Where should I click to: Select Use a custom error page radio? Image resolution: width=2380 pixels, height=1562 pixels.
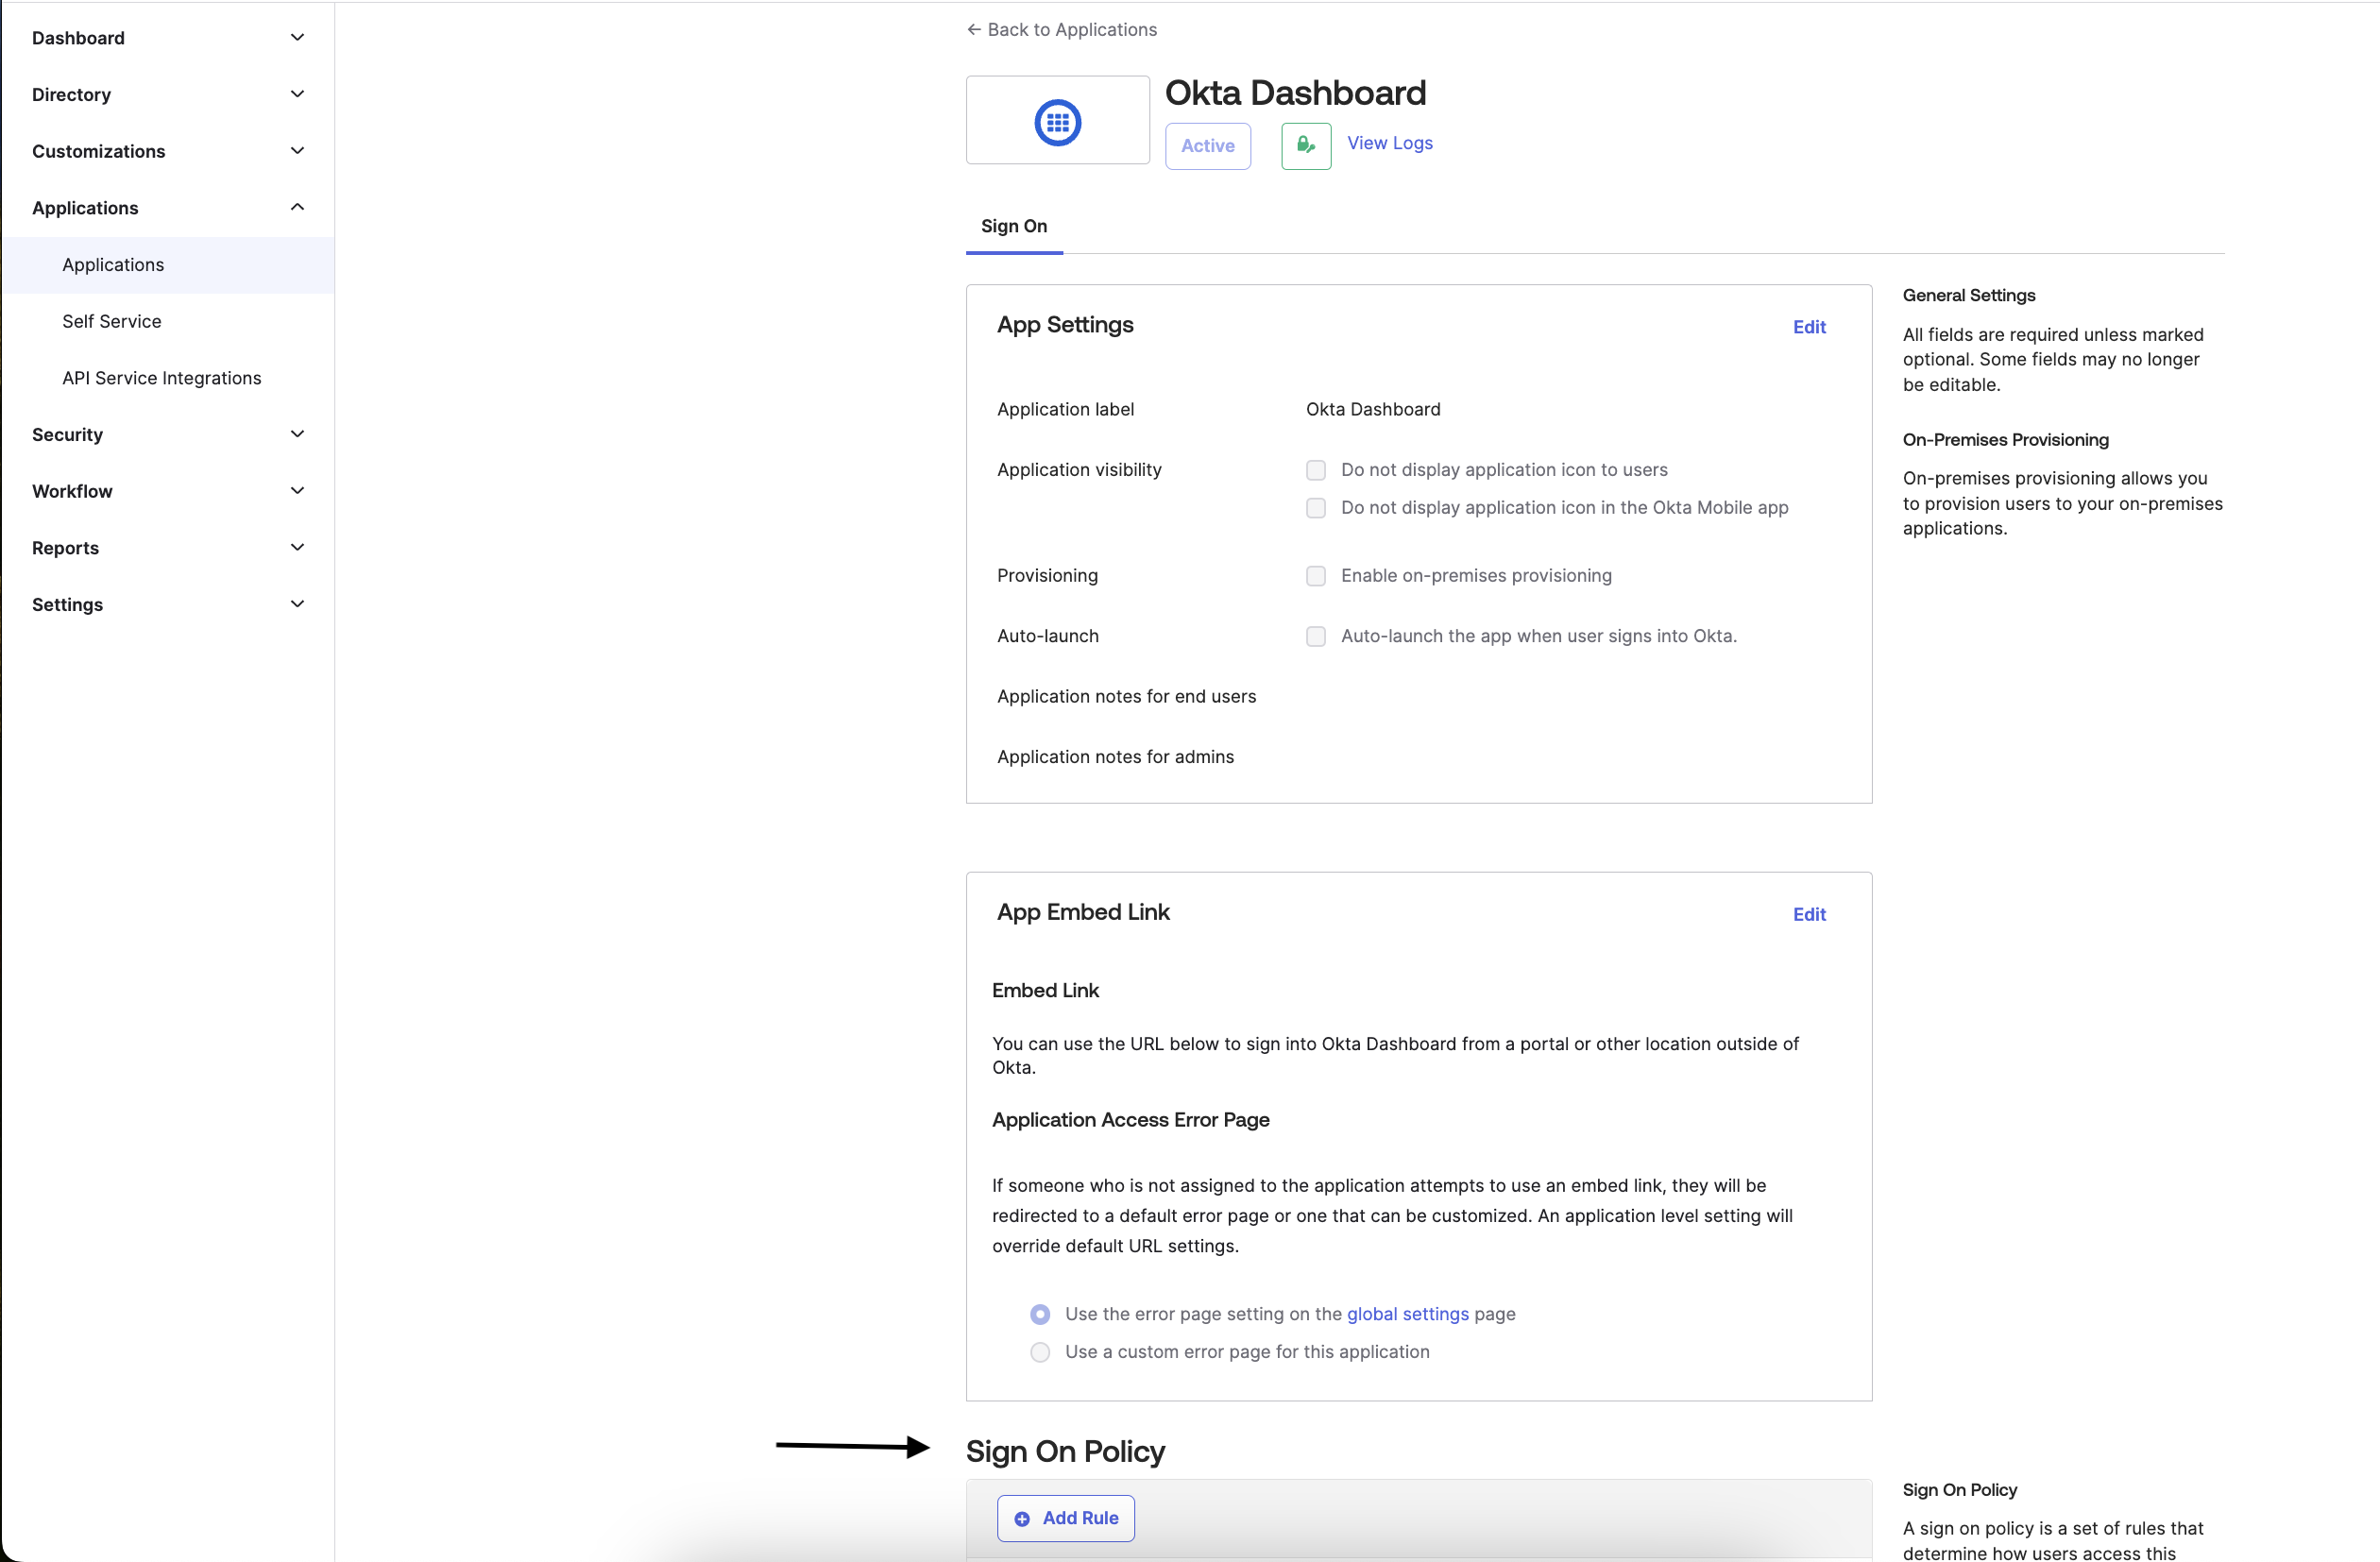coord(1040,1352)
